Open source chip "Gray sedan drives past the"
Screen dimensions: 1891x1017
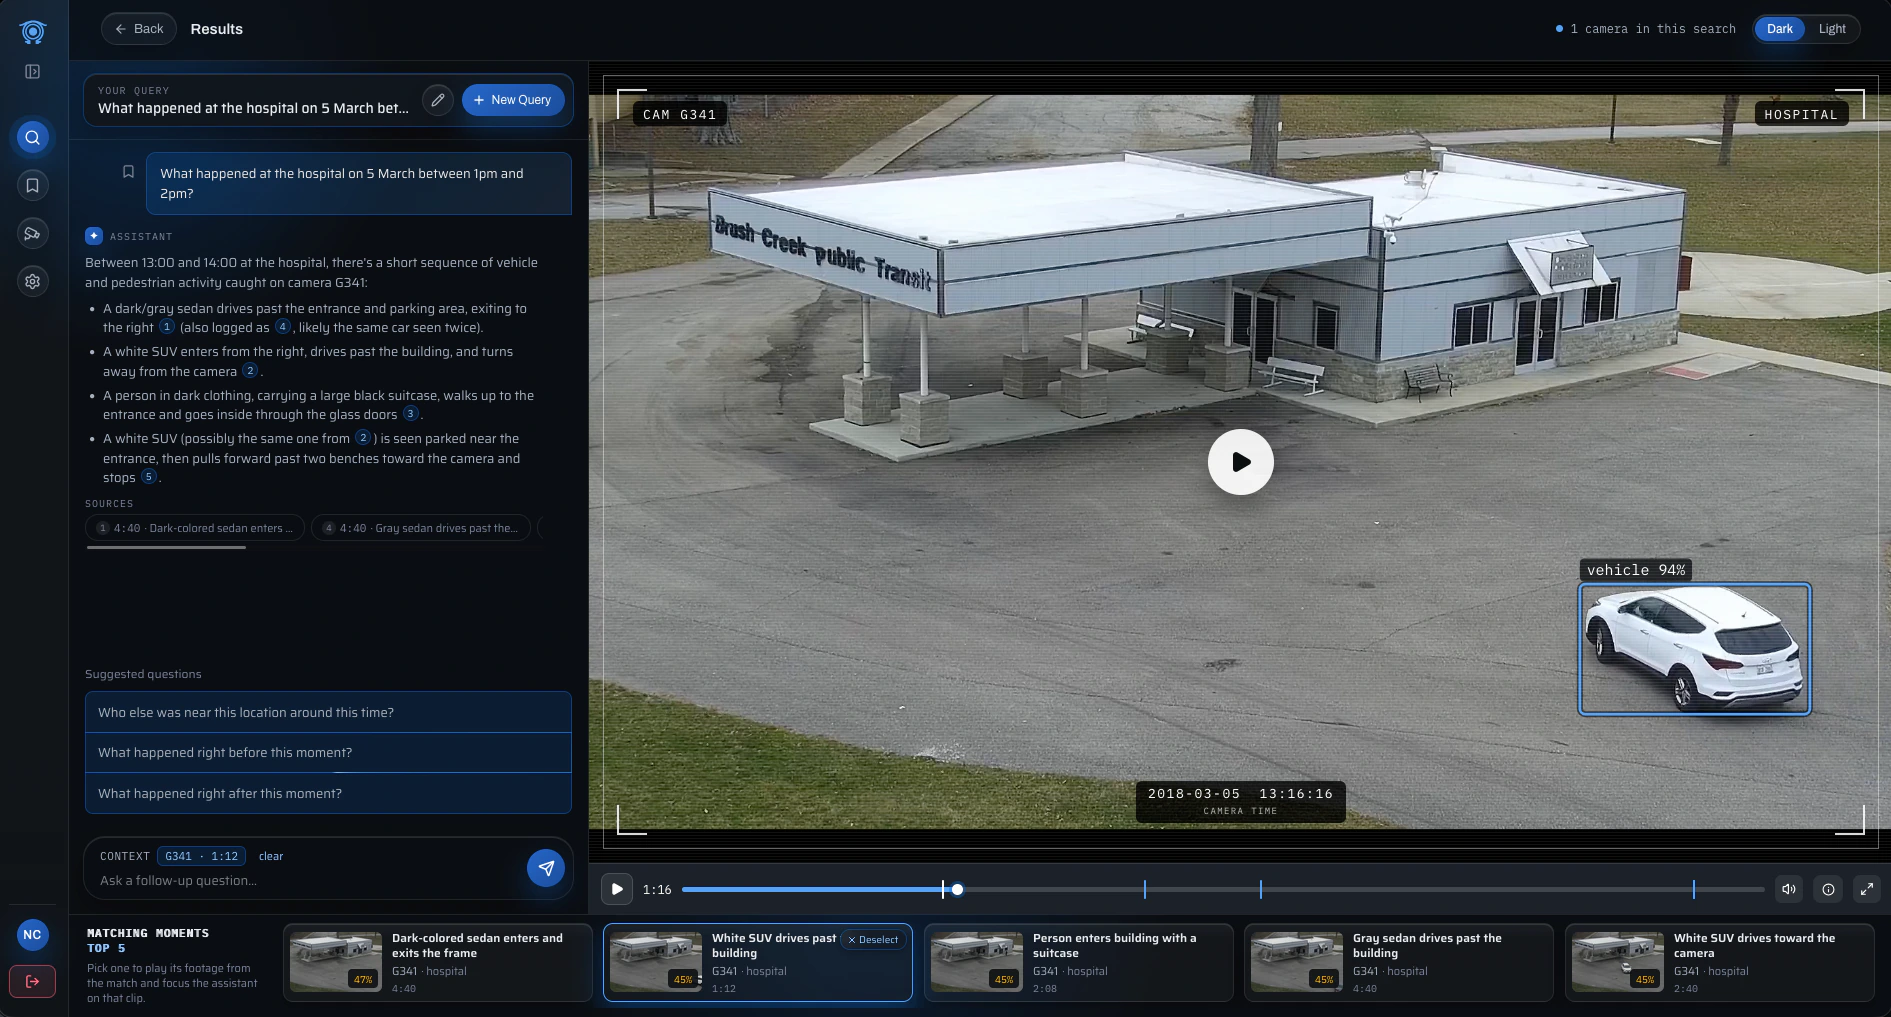coord(420,528)
